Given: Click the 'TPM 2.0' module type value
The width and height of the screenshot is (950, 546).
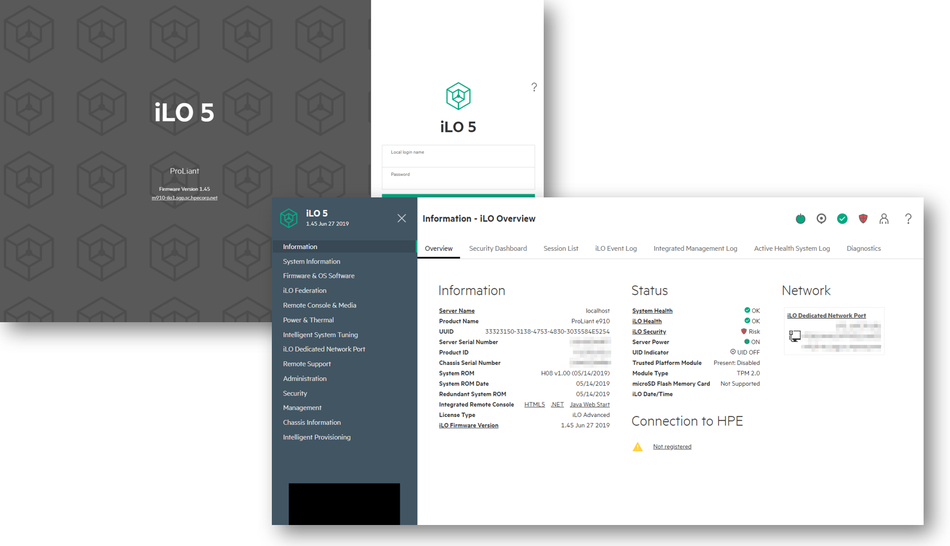Looking at the screenshot, I should coord(748,373).
